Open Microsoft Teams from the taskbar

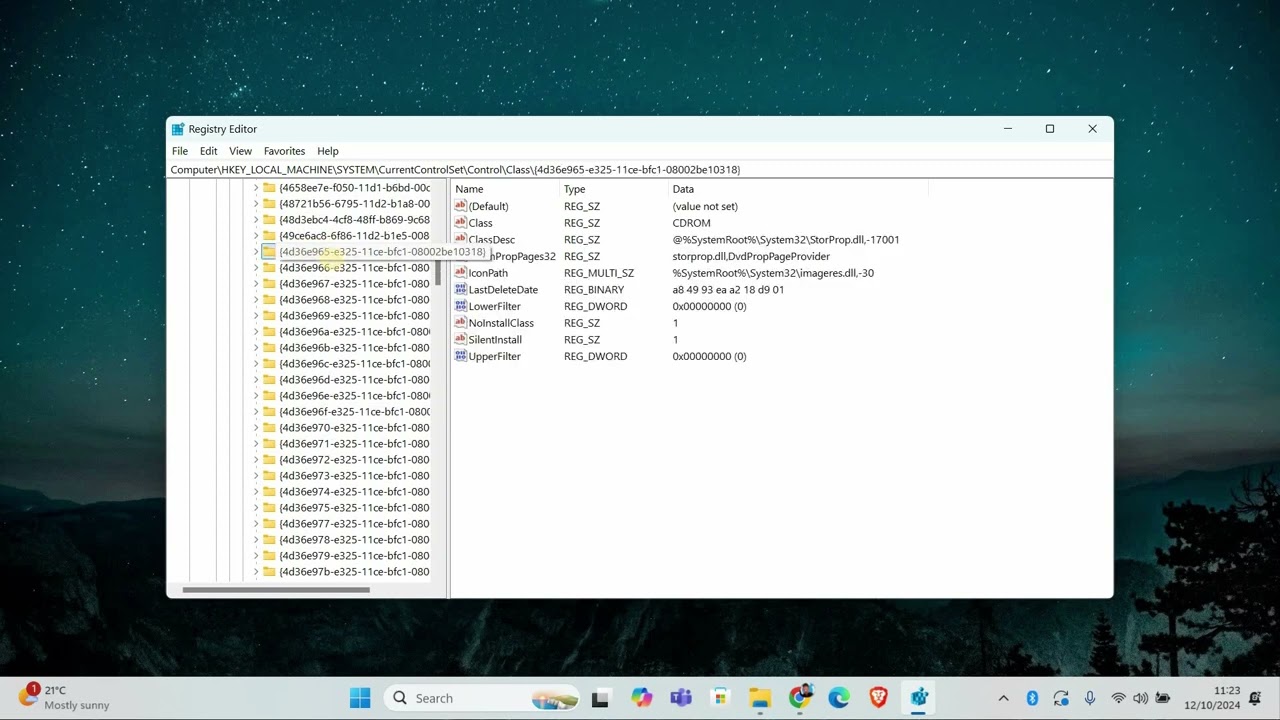(681, 698)
